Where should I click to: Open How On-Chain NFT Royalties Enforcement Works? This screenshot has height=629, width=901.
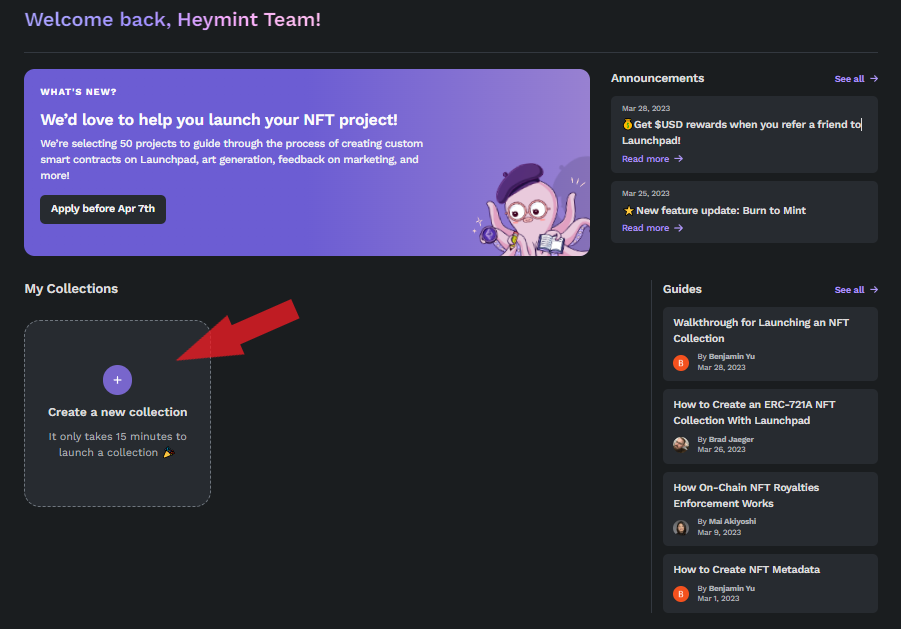tap(746, 495)
